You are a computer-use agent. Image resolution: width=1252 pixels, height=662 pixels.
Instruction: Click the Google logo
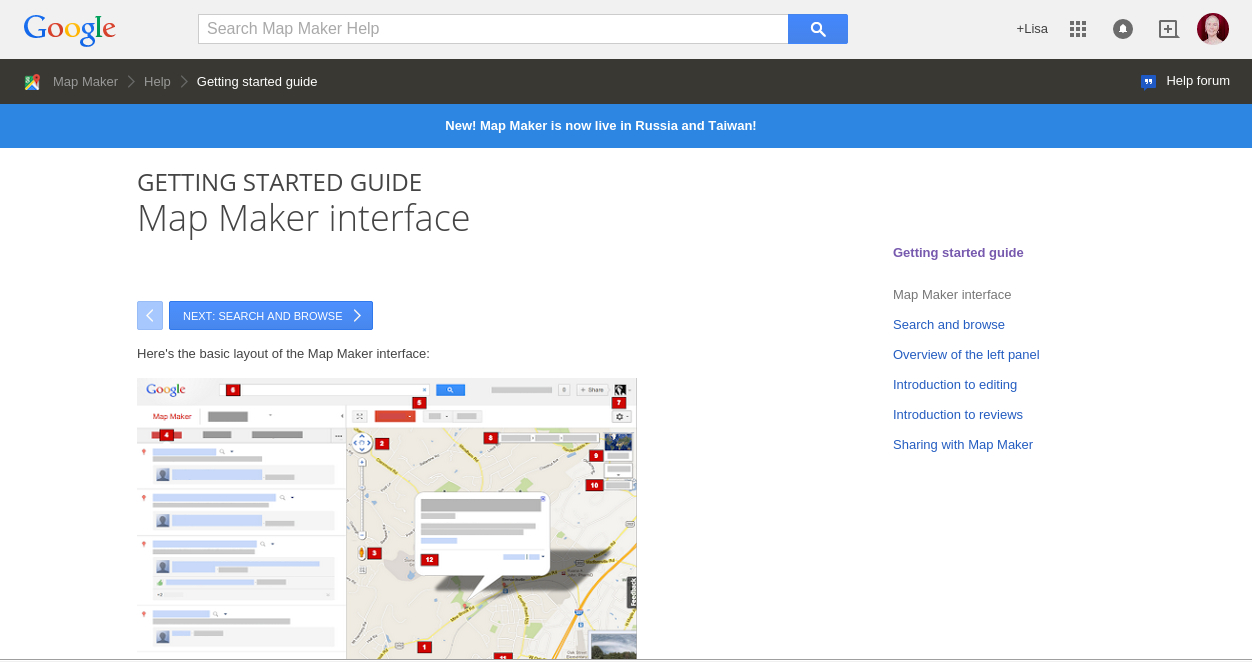(x=69, y=29)
